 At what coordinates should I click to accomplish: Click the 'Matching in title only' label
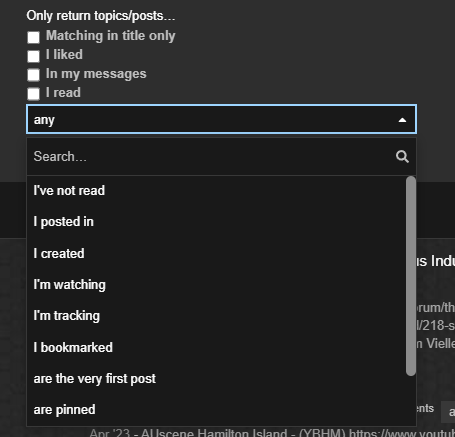tap(111, 36)
